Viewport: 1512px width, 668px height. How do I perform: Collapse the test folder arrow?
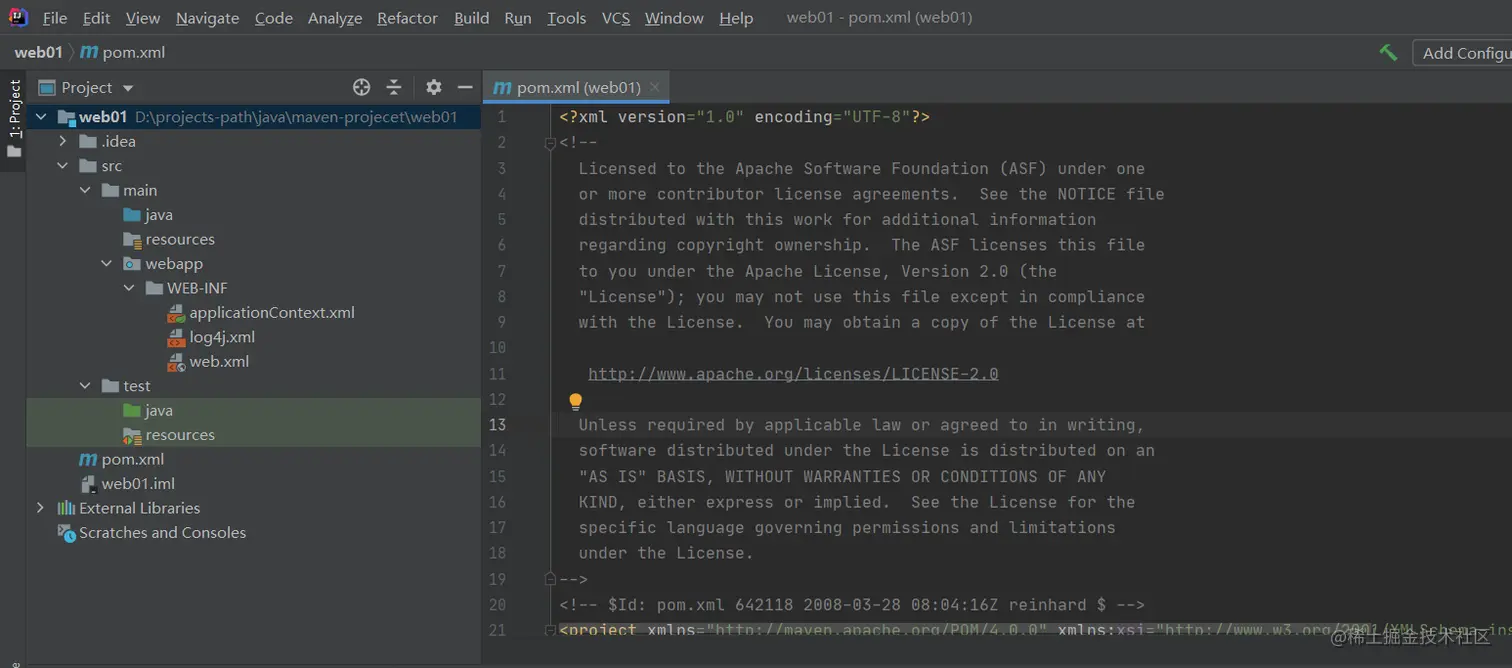coord(85,386)
